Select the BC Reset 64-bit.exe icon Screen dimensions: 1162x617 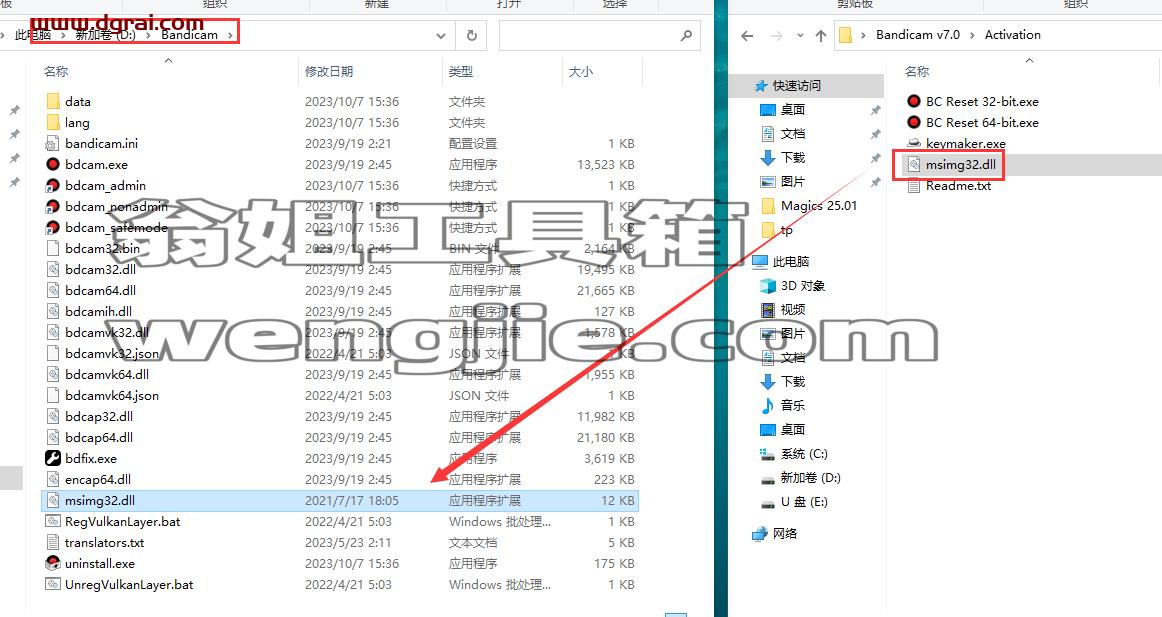tap(914, 122)
